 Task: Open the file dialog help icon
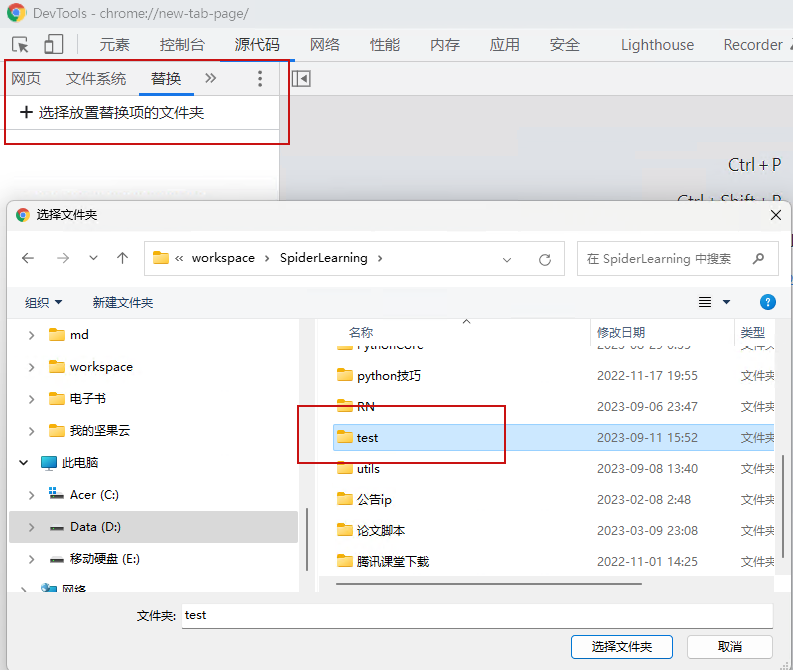click(767, 302)
